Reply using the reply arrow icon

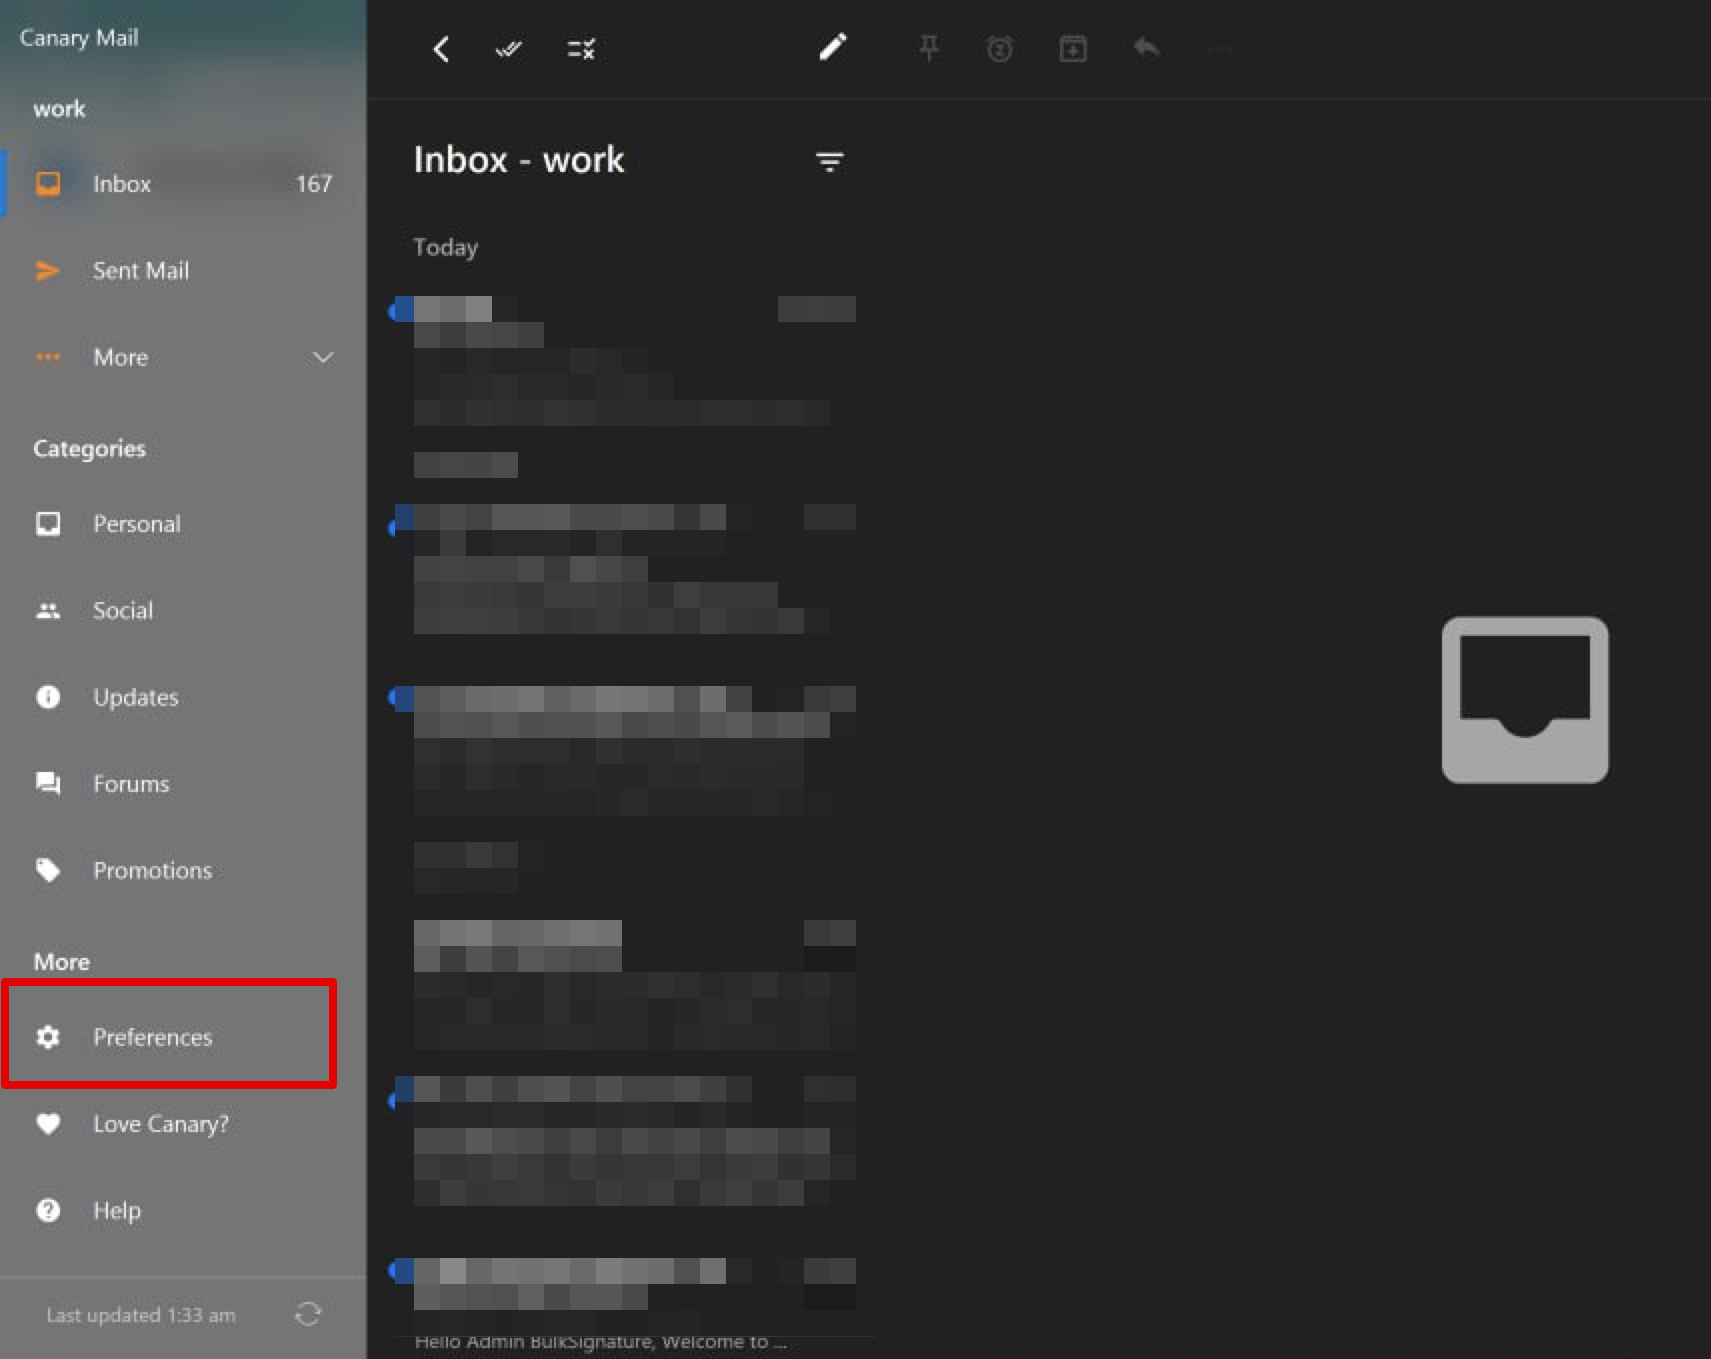1146,47
